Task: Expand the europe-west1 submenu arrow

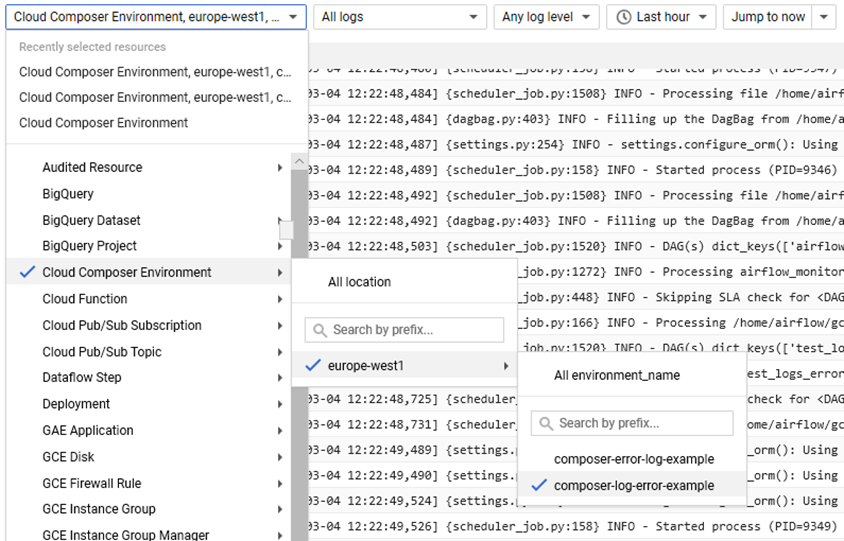Action: pos(506,366)
